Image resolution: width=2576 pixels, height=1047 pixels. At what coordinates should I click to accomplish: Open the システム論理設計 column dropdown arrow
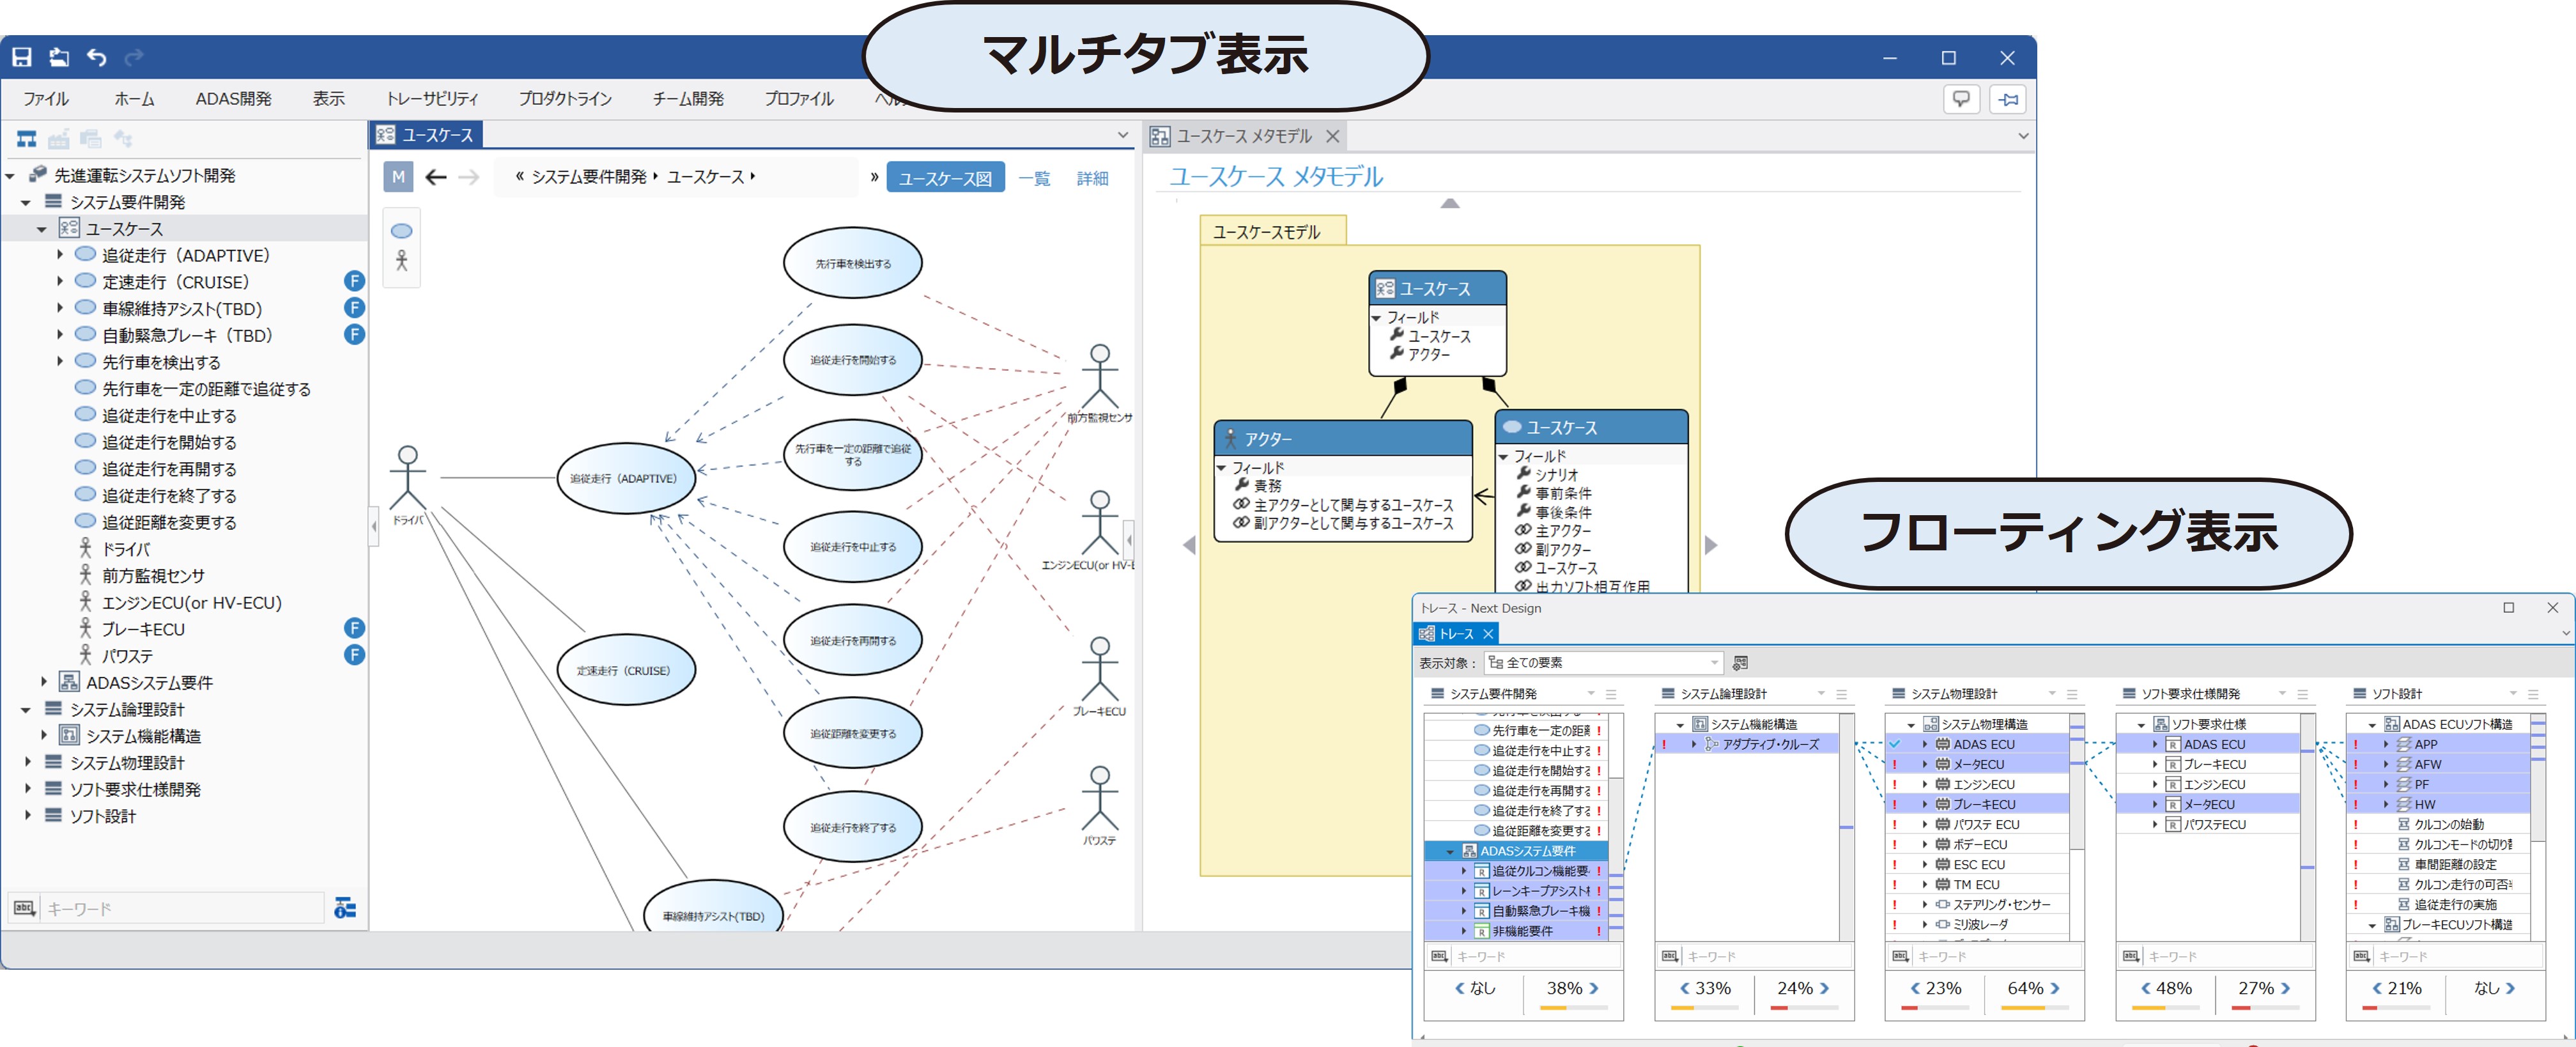tap(1821, 694)
